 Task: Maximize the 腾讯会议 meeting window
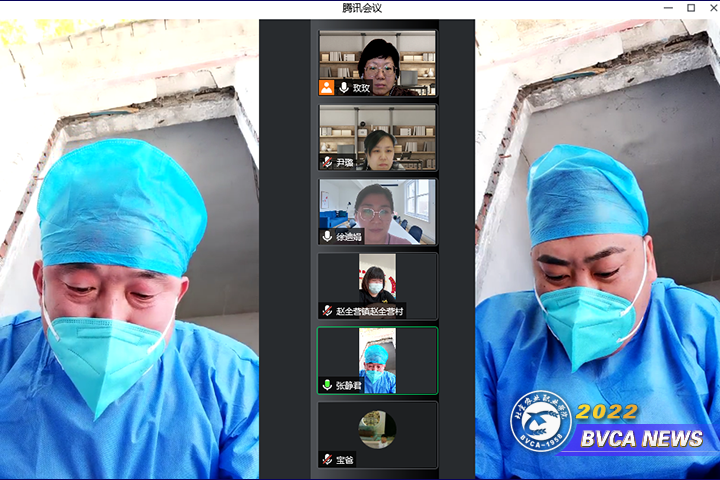coord(690,8)
